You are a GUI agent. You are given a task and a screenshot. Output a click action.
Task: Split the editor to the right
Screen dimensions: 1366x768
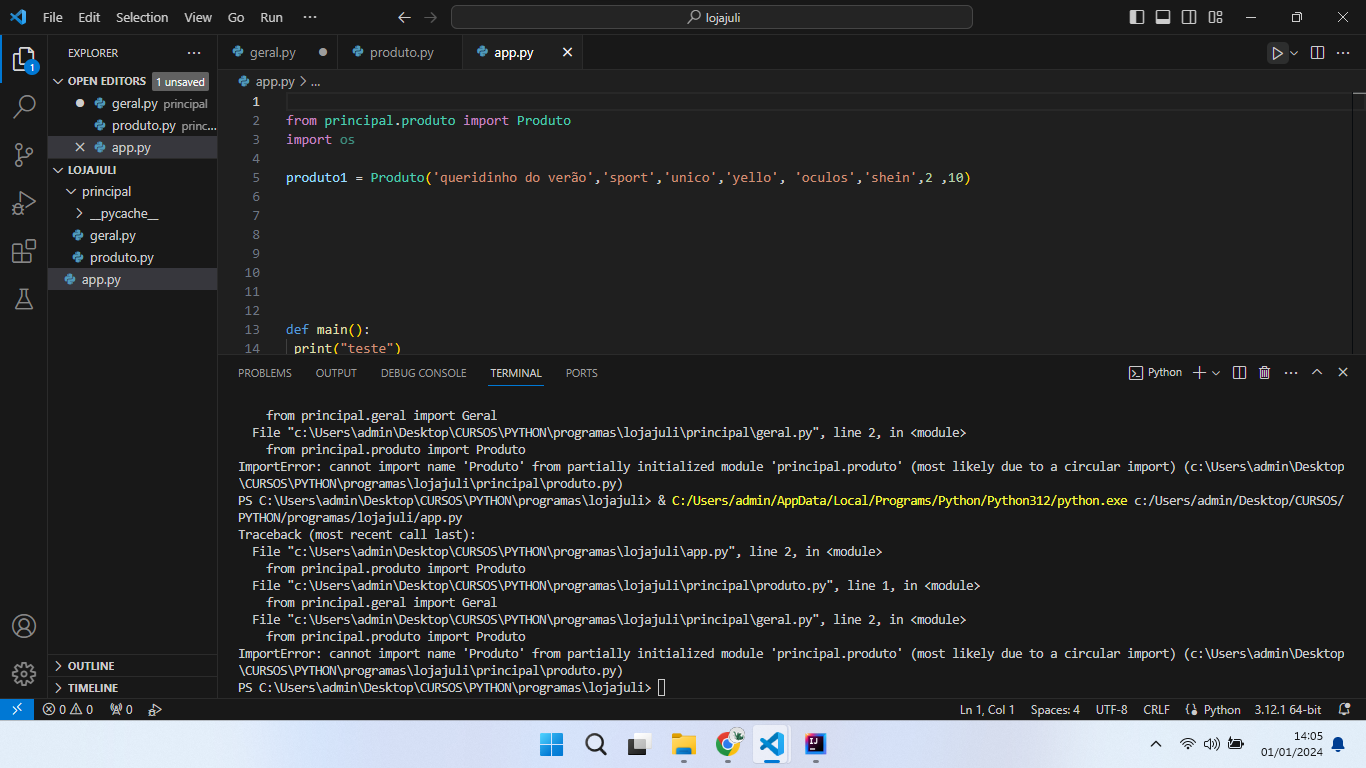click(1317, 53)
